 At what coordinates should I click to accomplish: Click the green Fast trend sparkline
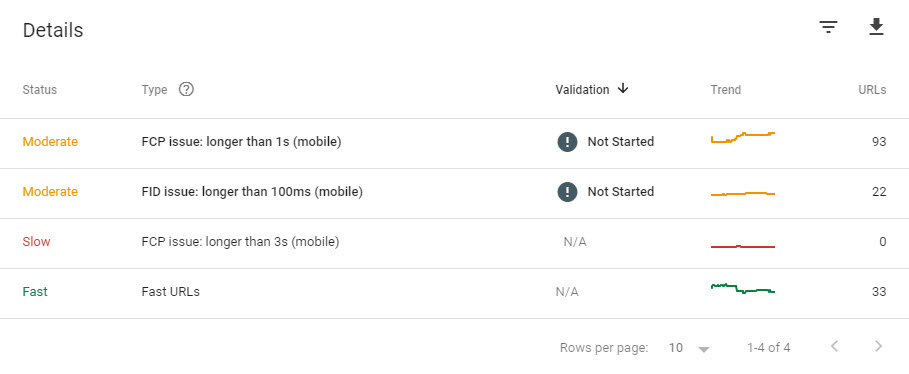(x=743, y=288)
